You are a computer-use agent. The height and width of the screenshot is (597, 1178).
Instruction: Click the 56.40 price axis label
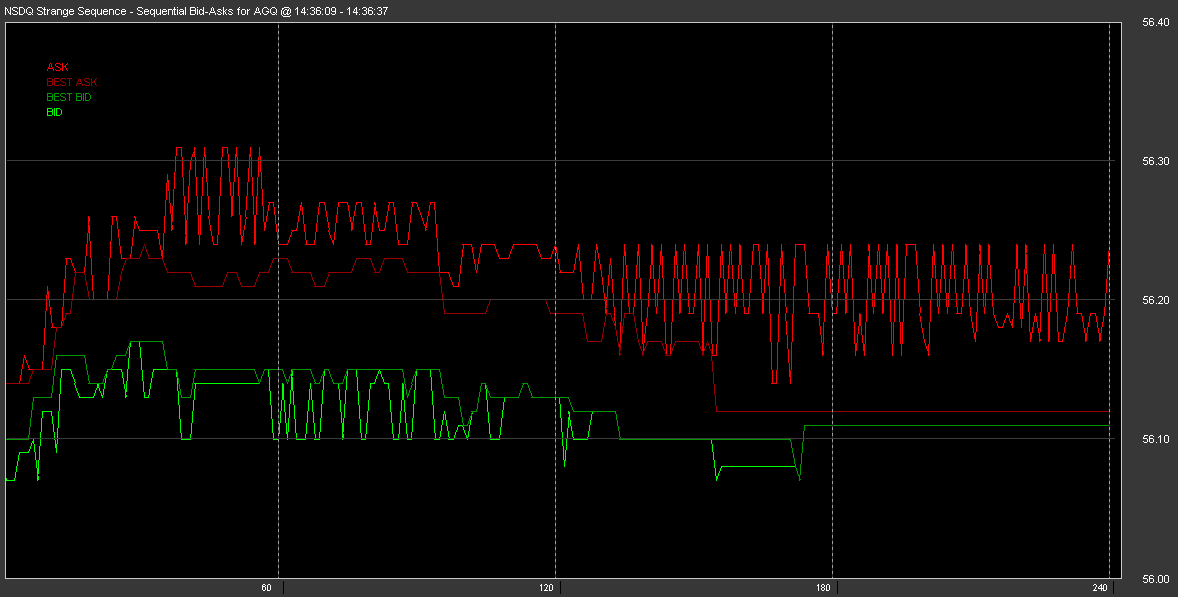pos(1155,23)
